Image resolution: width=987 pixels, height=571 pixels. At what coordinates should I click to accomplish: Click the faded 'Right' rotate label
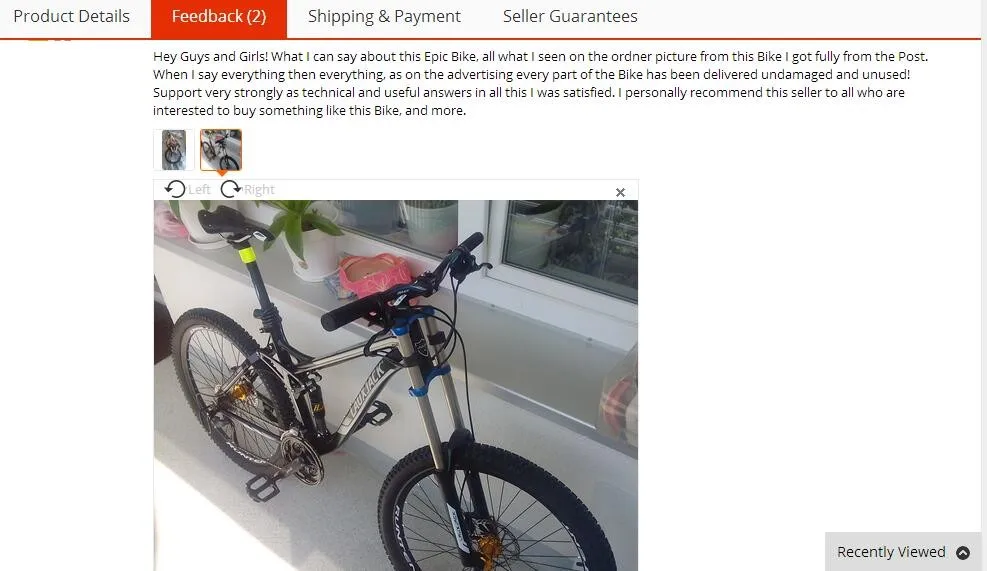259,189
